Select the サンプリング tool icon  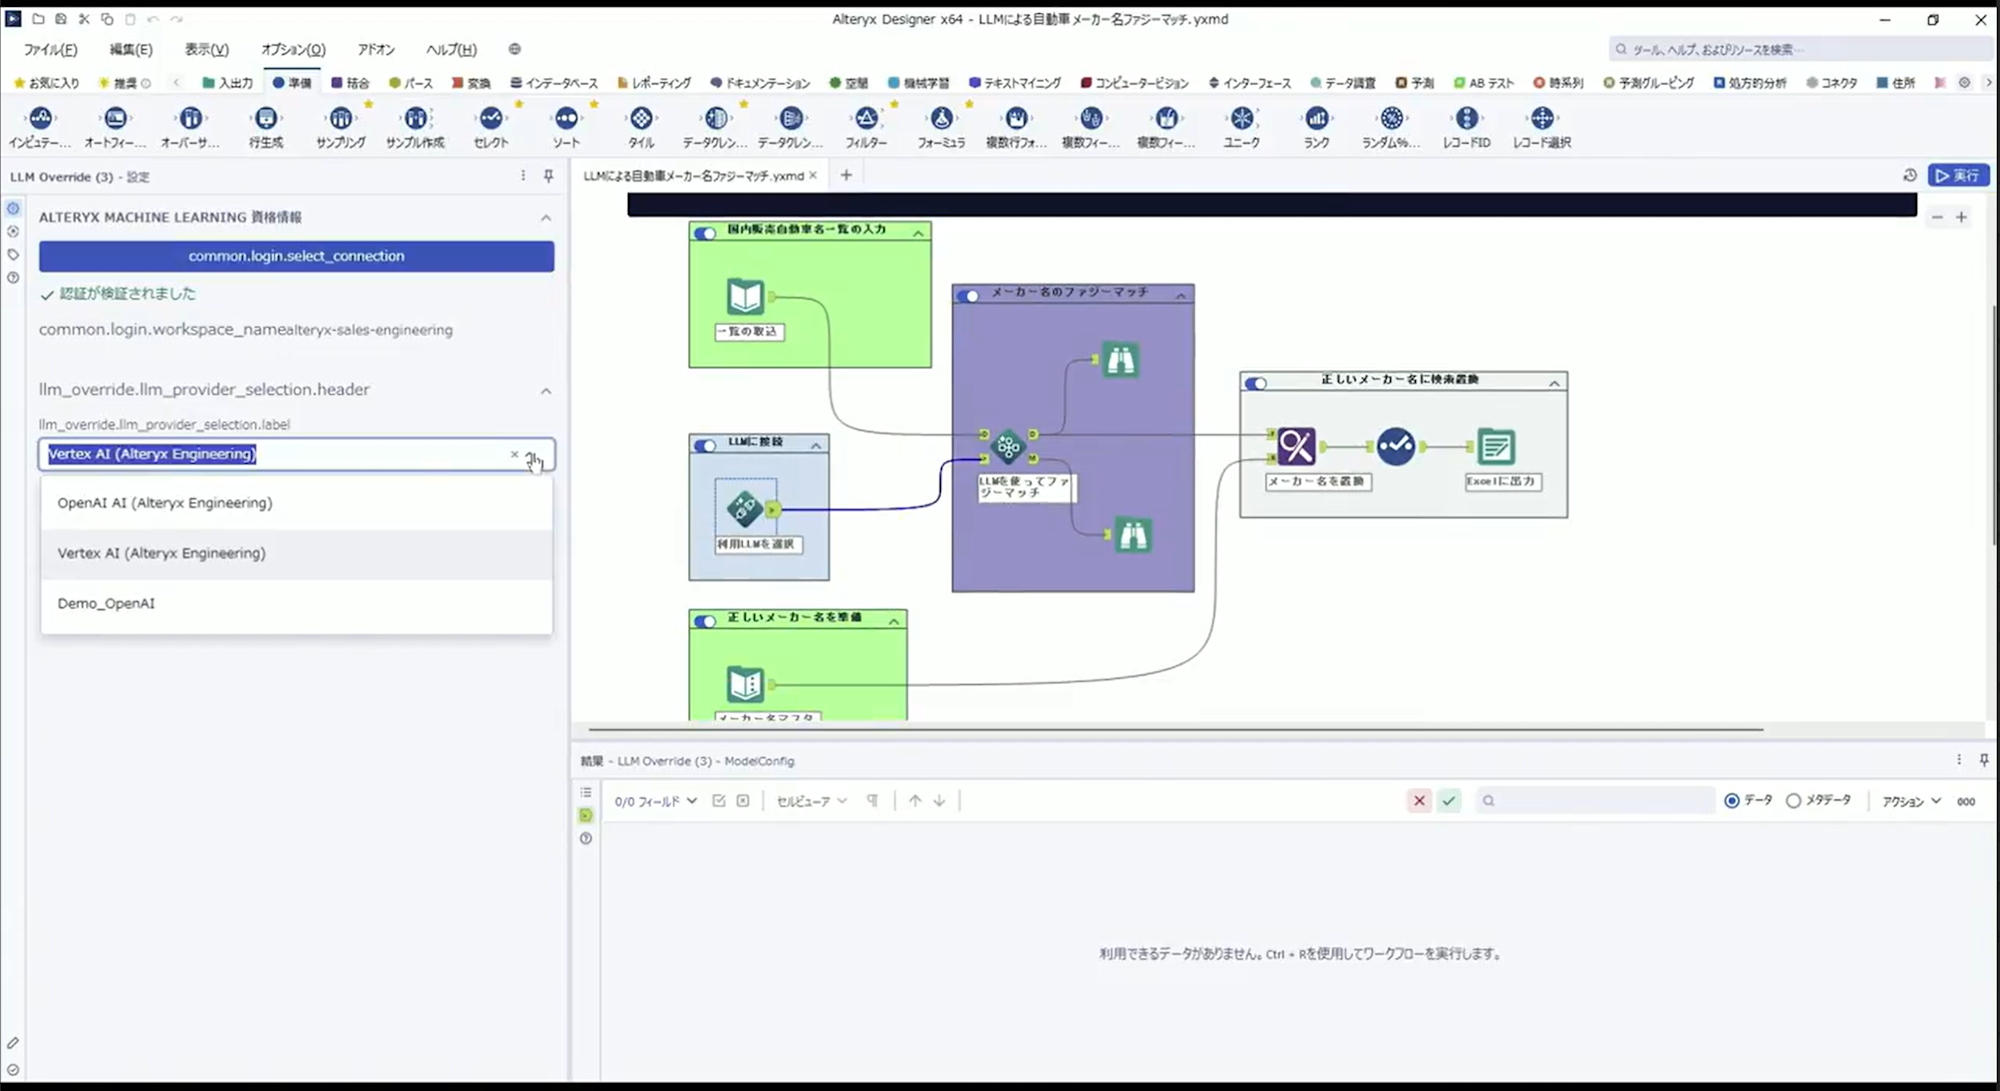pyautogui.click(x=340, y=118)
